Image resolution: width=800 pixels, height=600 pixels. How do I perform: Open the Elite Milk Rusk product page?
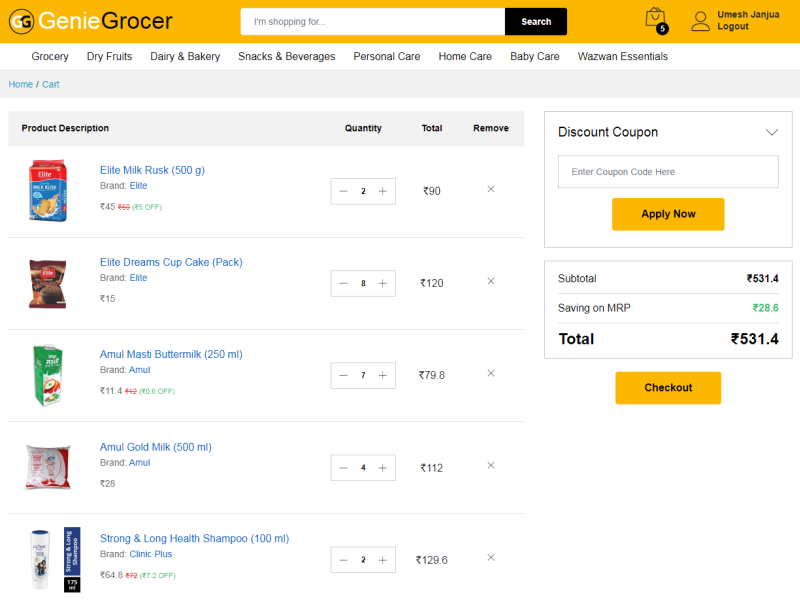pyautogui.click(x=152, y=170)
